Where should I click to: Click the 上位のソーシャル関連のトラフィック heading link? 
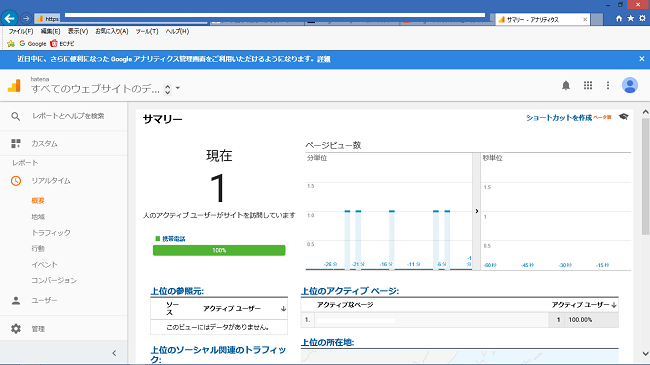218,355
